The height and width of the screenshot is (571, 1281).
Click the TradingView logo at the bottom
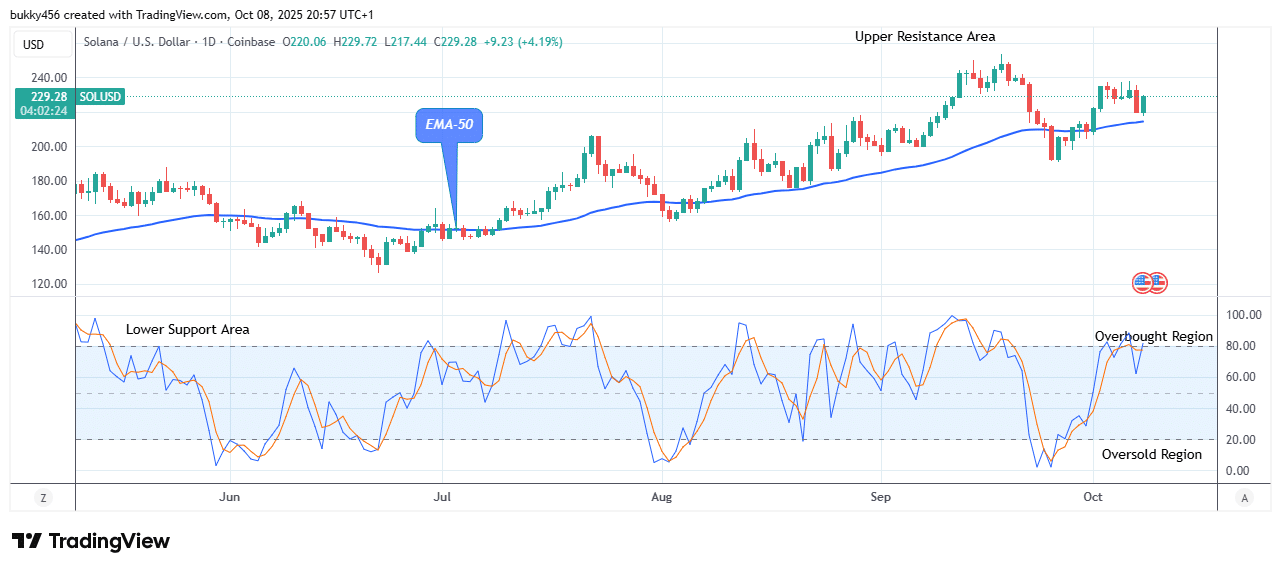pos(91,541)
